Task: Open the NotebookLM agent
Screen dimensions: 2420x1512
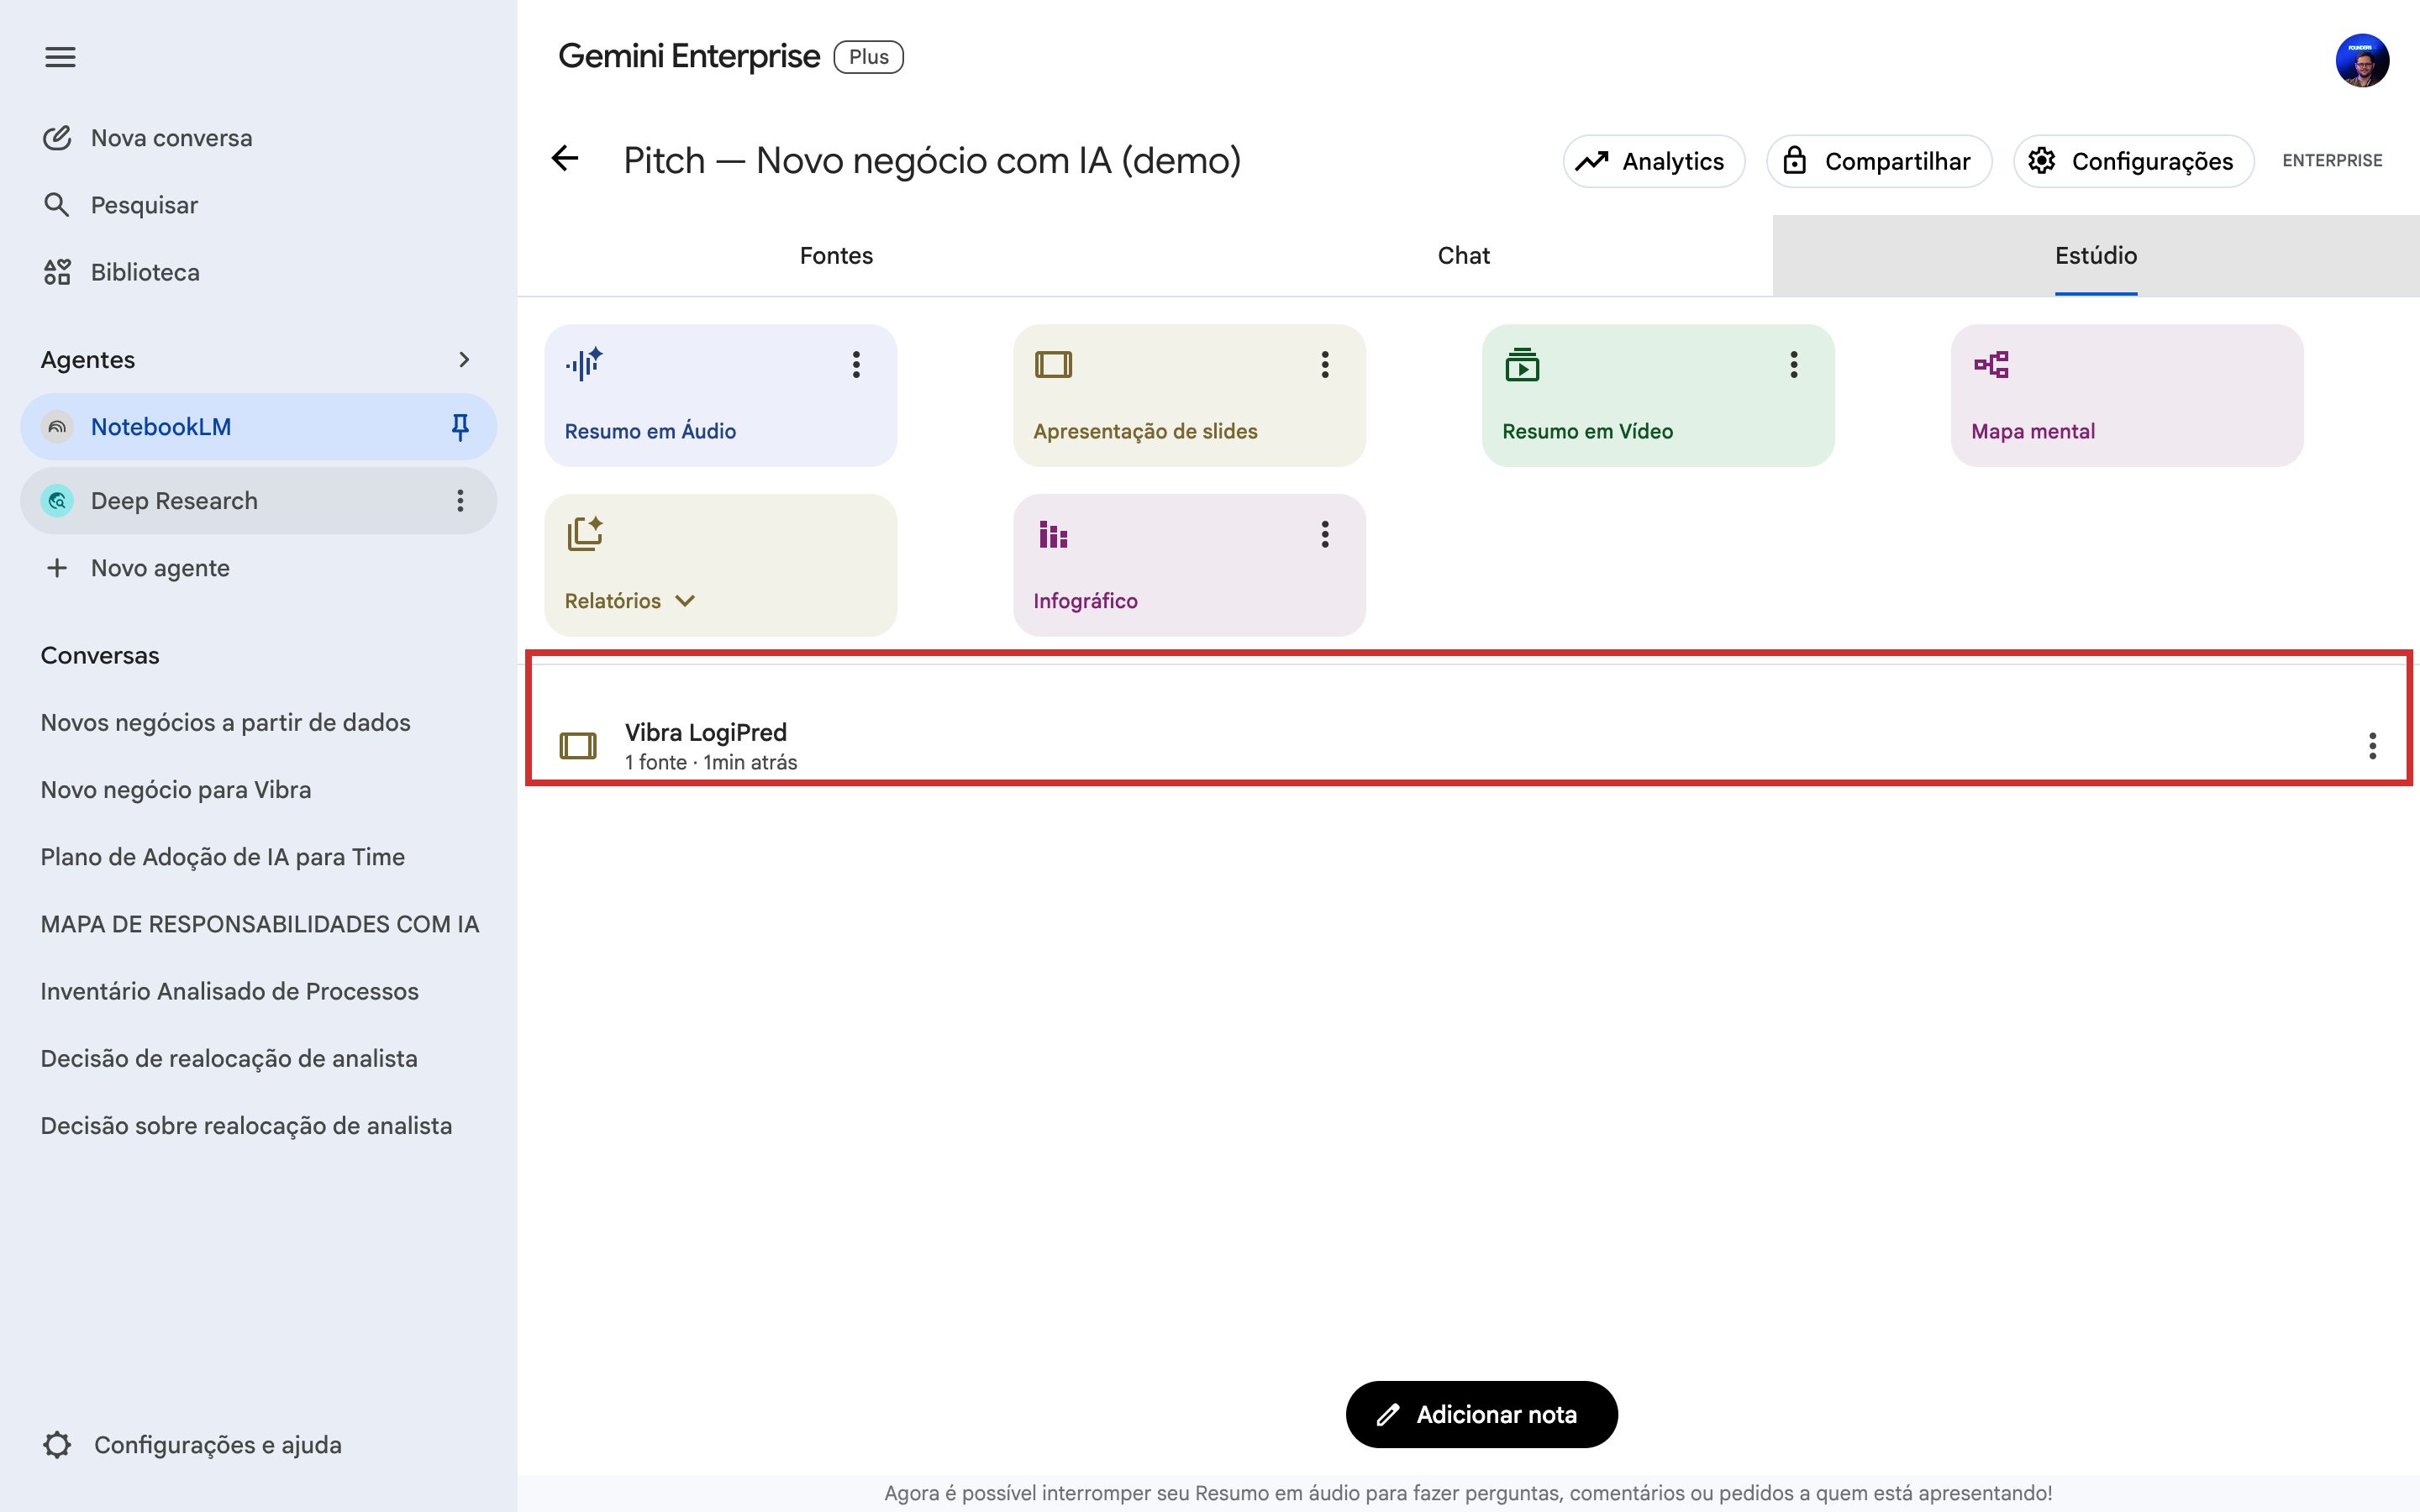Action: pyautogui.click(x=258, y=427)
